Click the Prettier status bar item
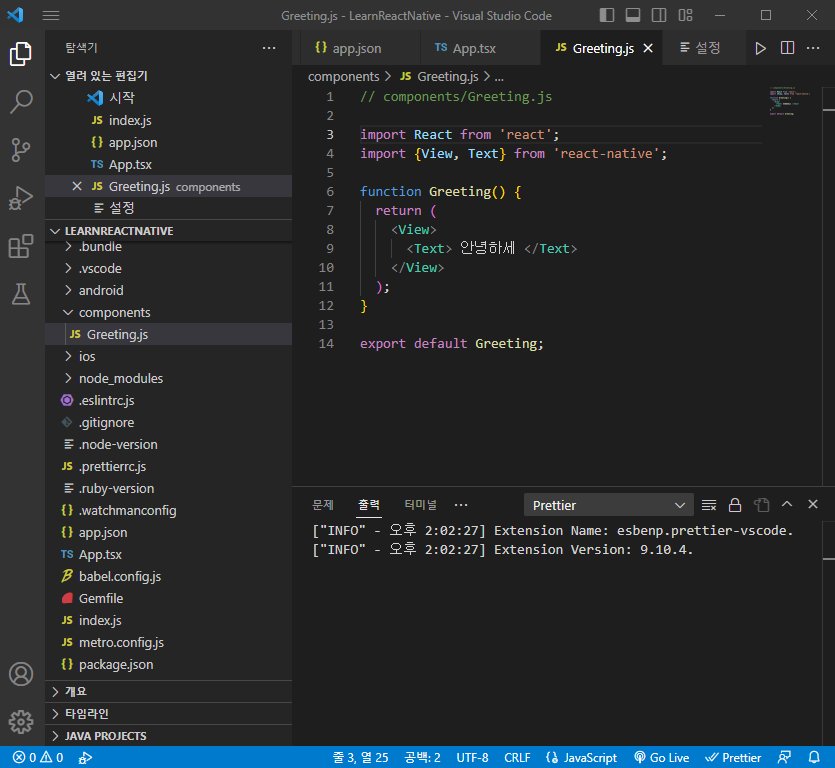Image resolution: width=835 pixels, height=768 pixels. (733, 757)
